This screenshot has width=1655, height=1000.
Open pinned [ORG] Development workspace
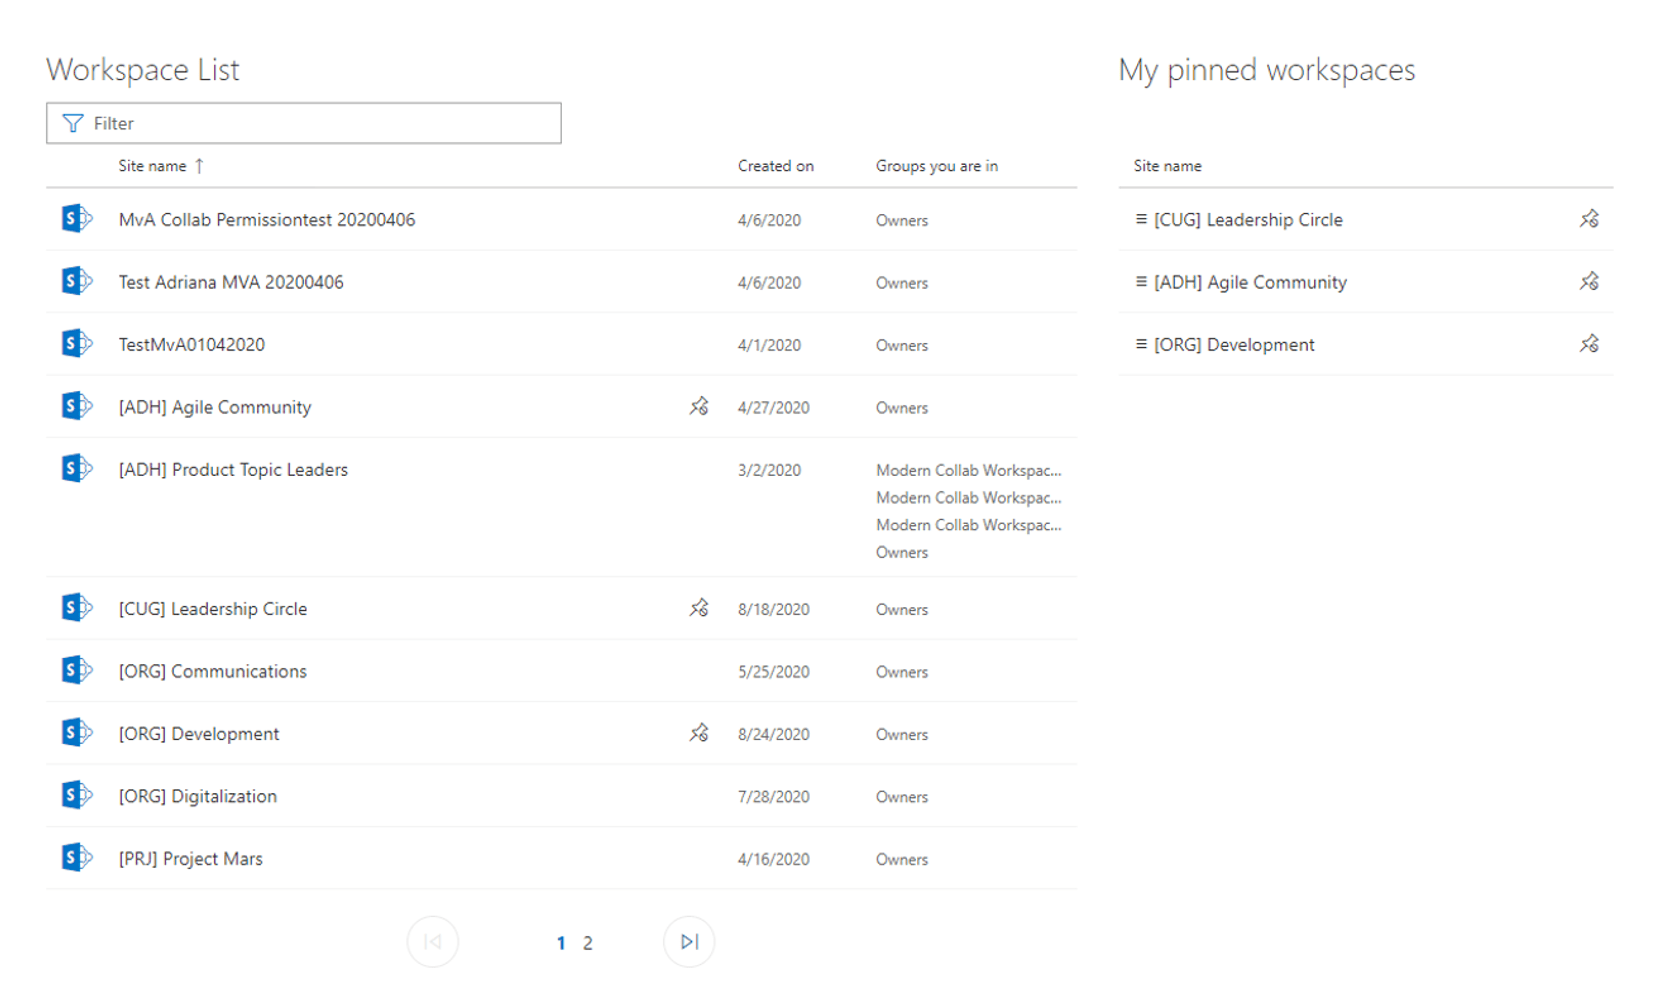1234,345
